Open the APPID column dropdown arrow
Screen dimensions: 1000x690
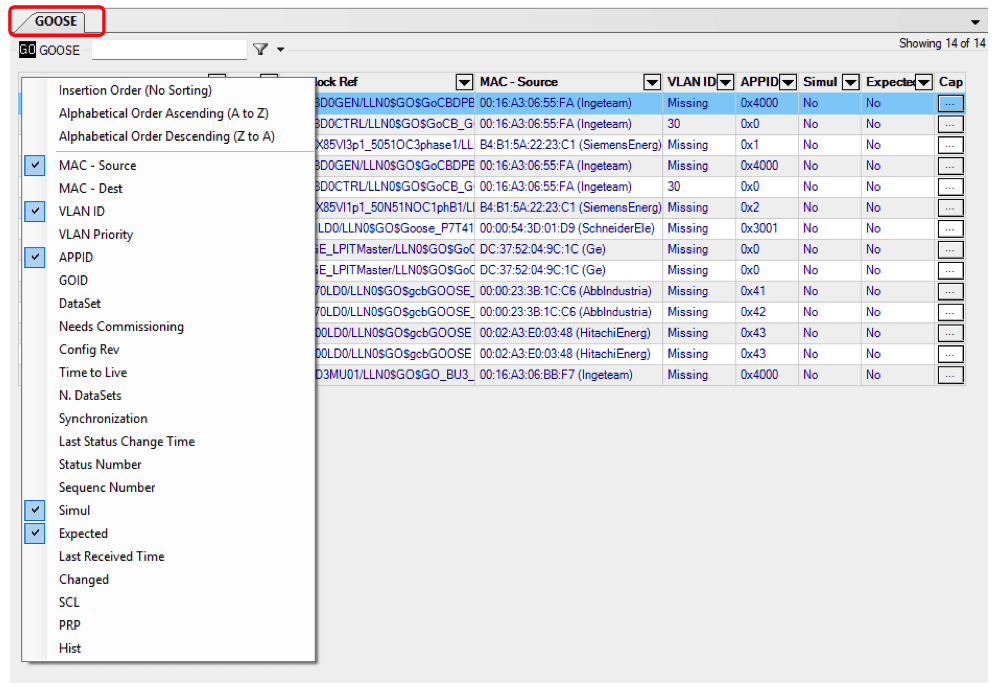tap(788, 82)
